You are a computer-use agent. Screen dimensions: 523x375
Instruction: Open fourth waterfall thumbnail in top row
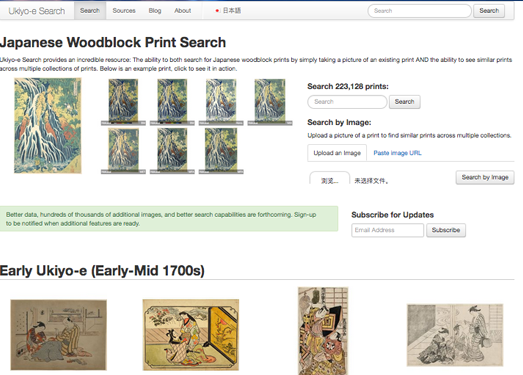pyautogui.click(x=270, y=102)
